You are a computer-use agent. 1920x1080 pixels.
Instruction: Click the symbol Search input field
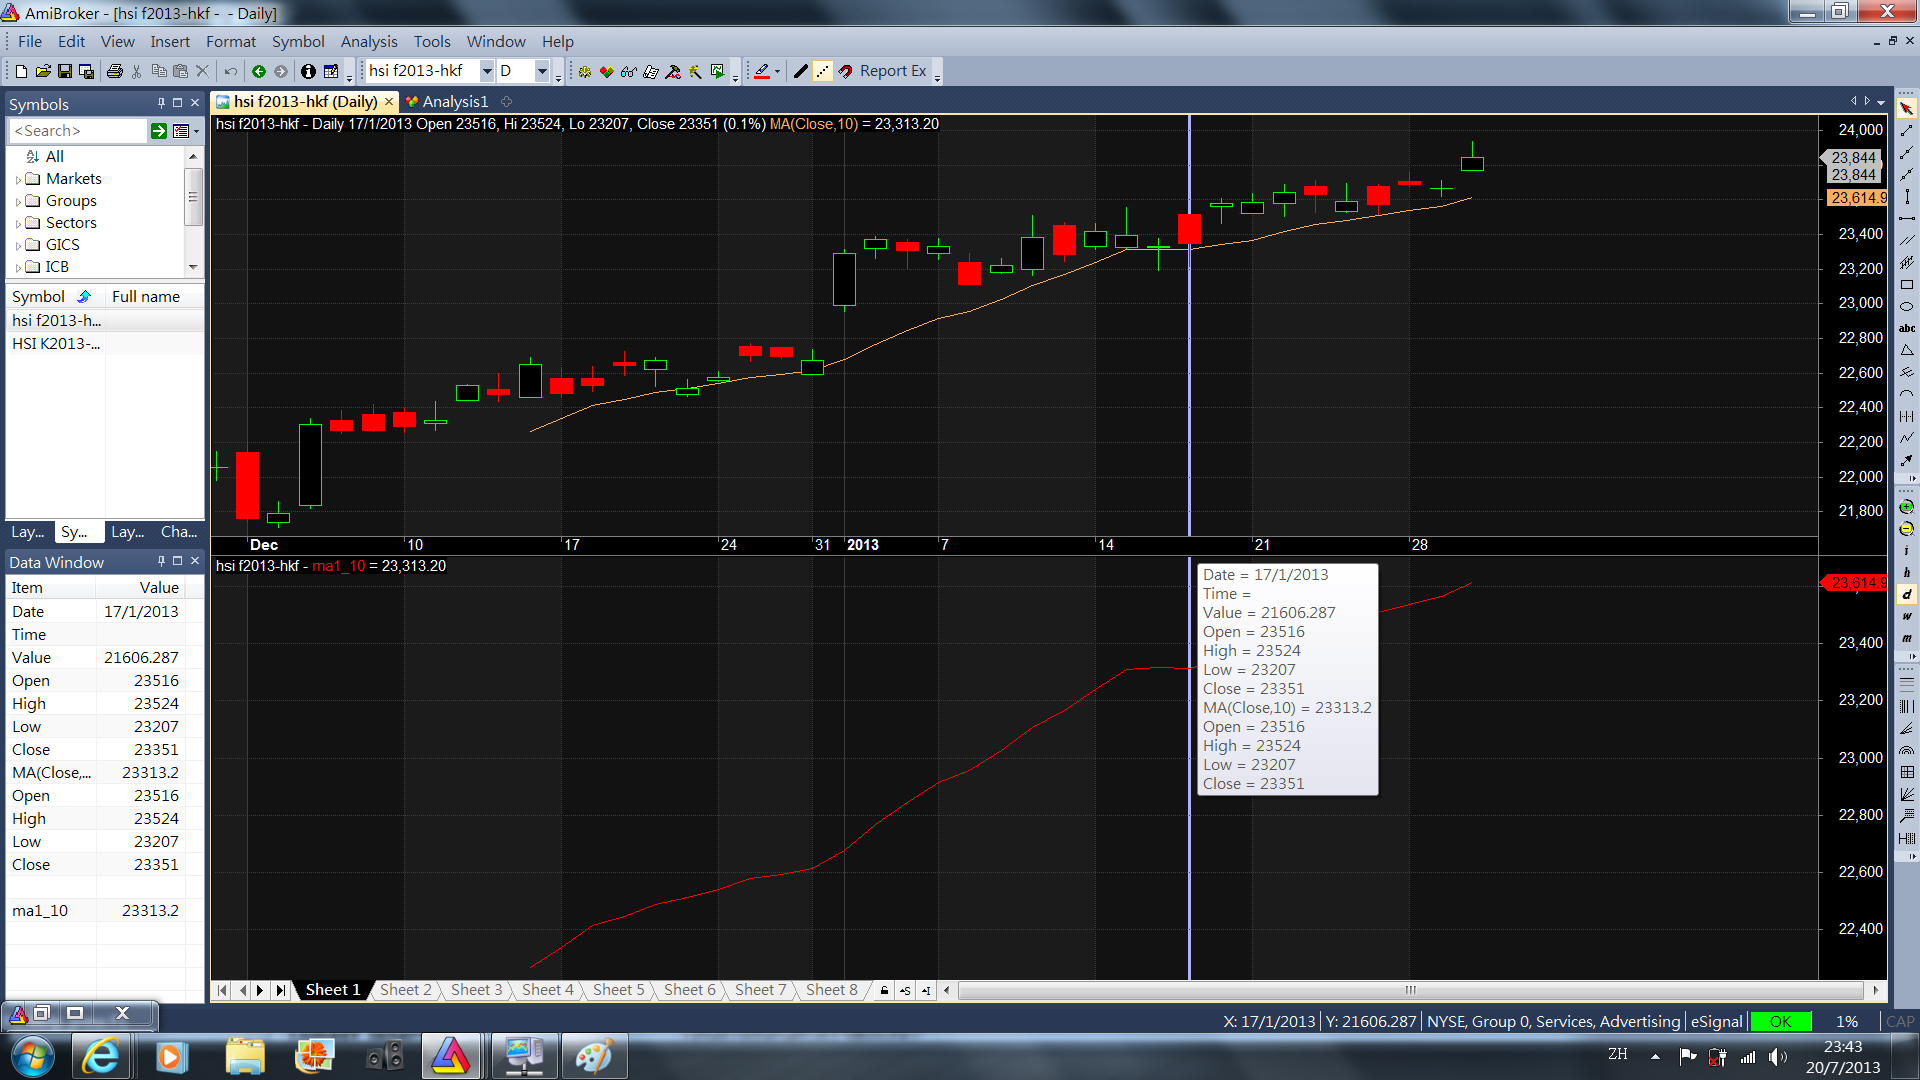[x=78, y=131]
